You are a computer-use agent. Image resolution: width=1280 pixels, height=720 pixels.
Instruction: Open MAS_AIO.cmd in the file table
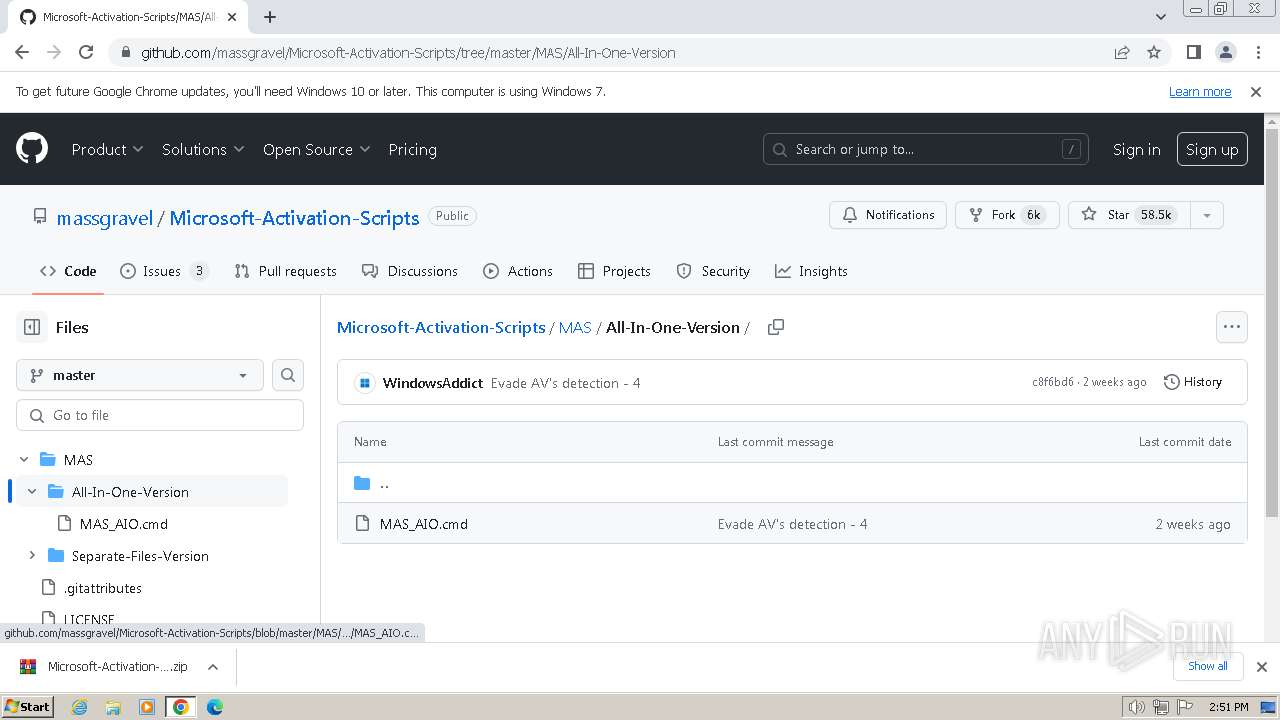(423, 524)
